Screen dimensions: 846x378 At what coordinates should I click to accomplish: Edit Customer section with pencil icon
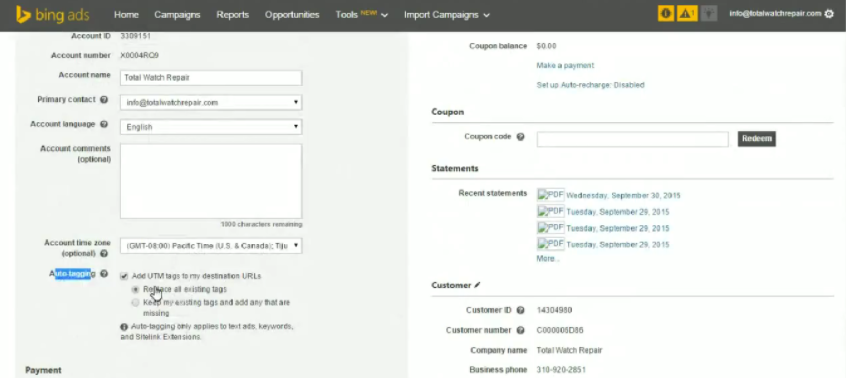pos(477,285)
